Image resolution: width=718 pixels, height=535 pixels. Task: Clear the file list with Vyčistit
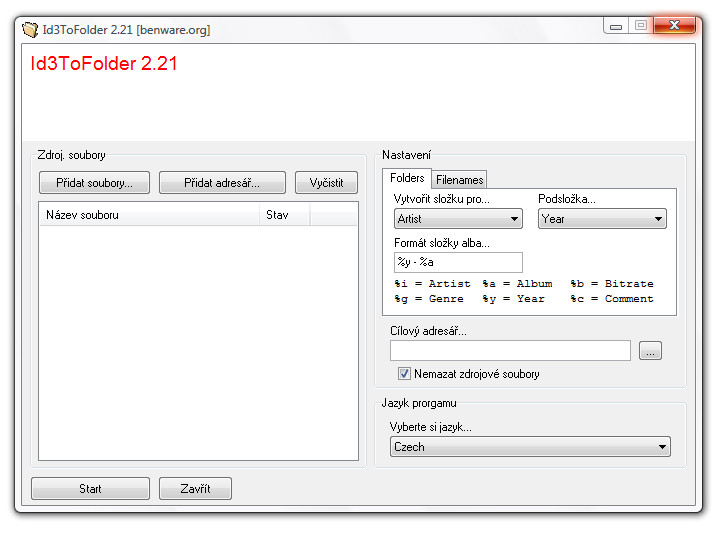coord(326,183)
